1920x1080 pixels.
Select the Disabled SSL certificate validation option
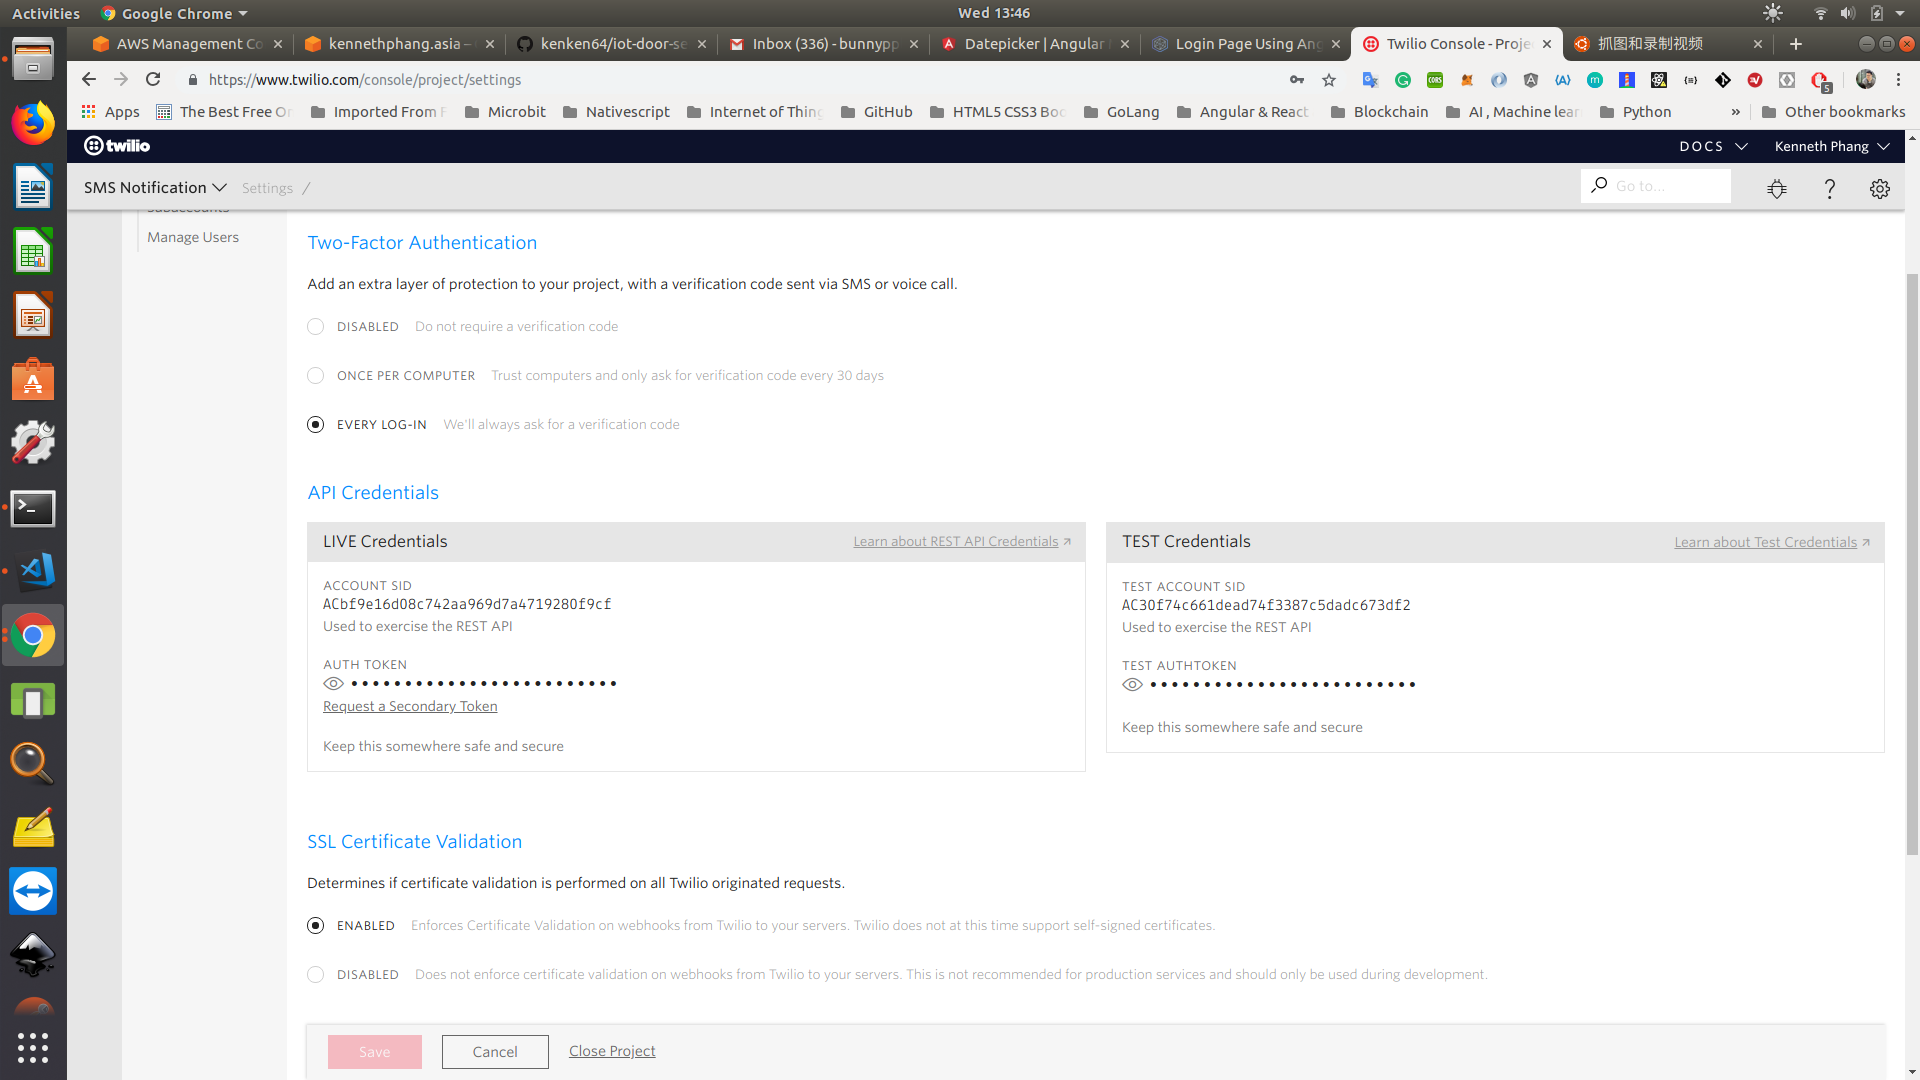[315, 975]
